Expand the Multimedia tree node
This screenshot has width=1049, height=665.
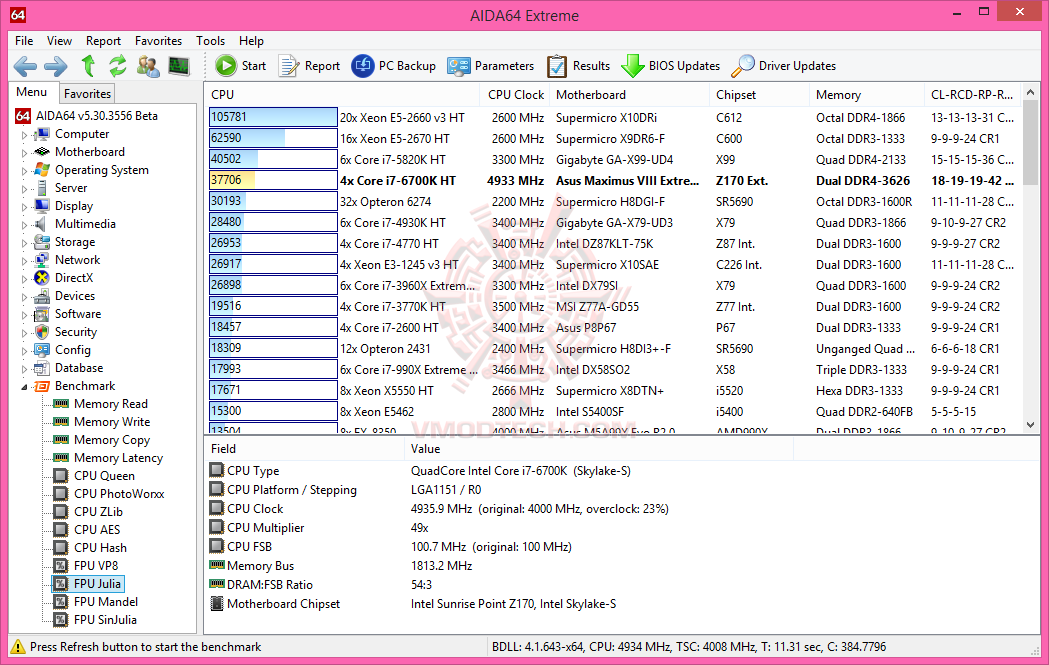(x=25, y=225)
